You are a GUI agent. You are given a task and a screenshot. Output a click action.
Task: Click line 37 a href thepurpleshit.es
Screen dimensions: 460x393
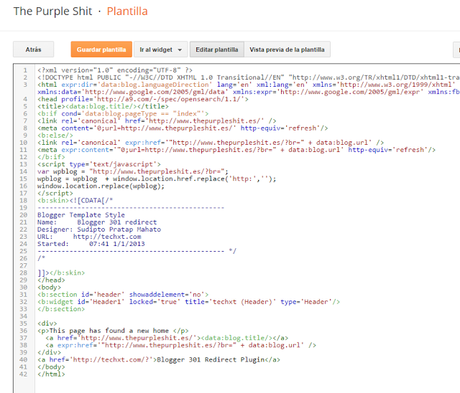pos(167,338)
